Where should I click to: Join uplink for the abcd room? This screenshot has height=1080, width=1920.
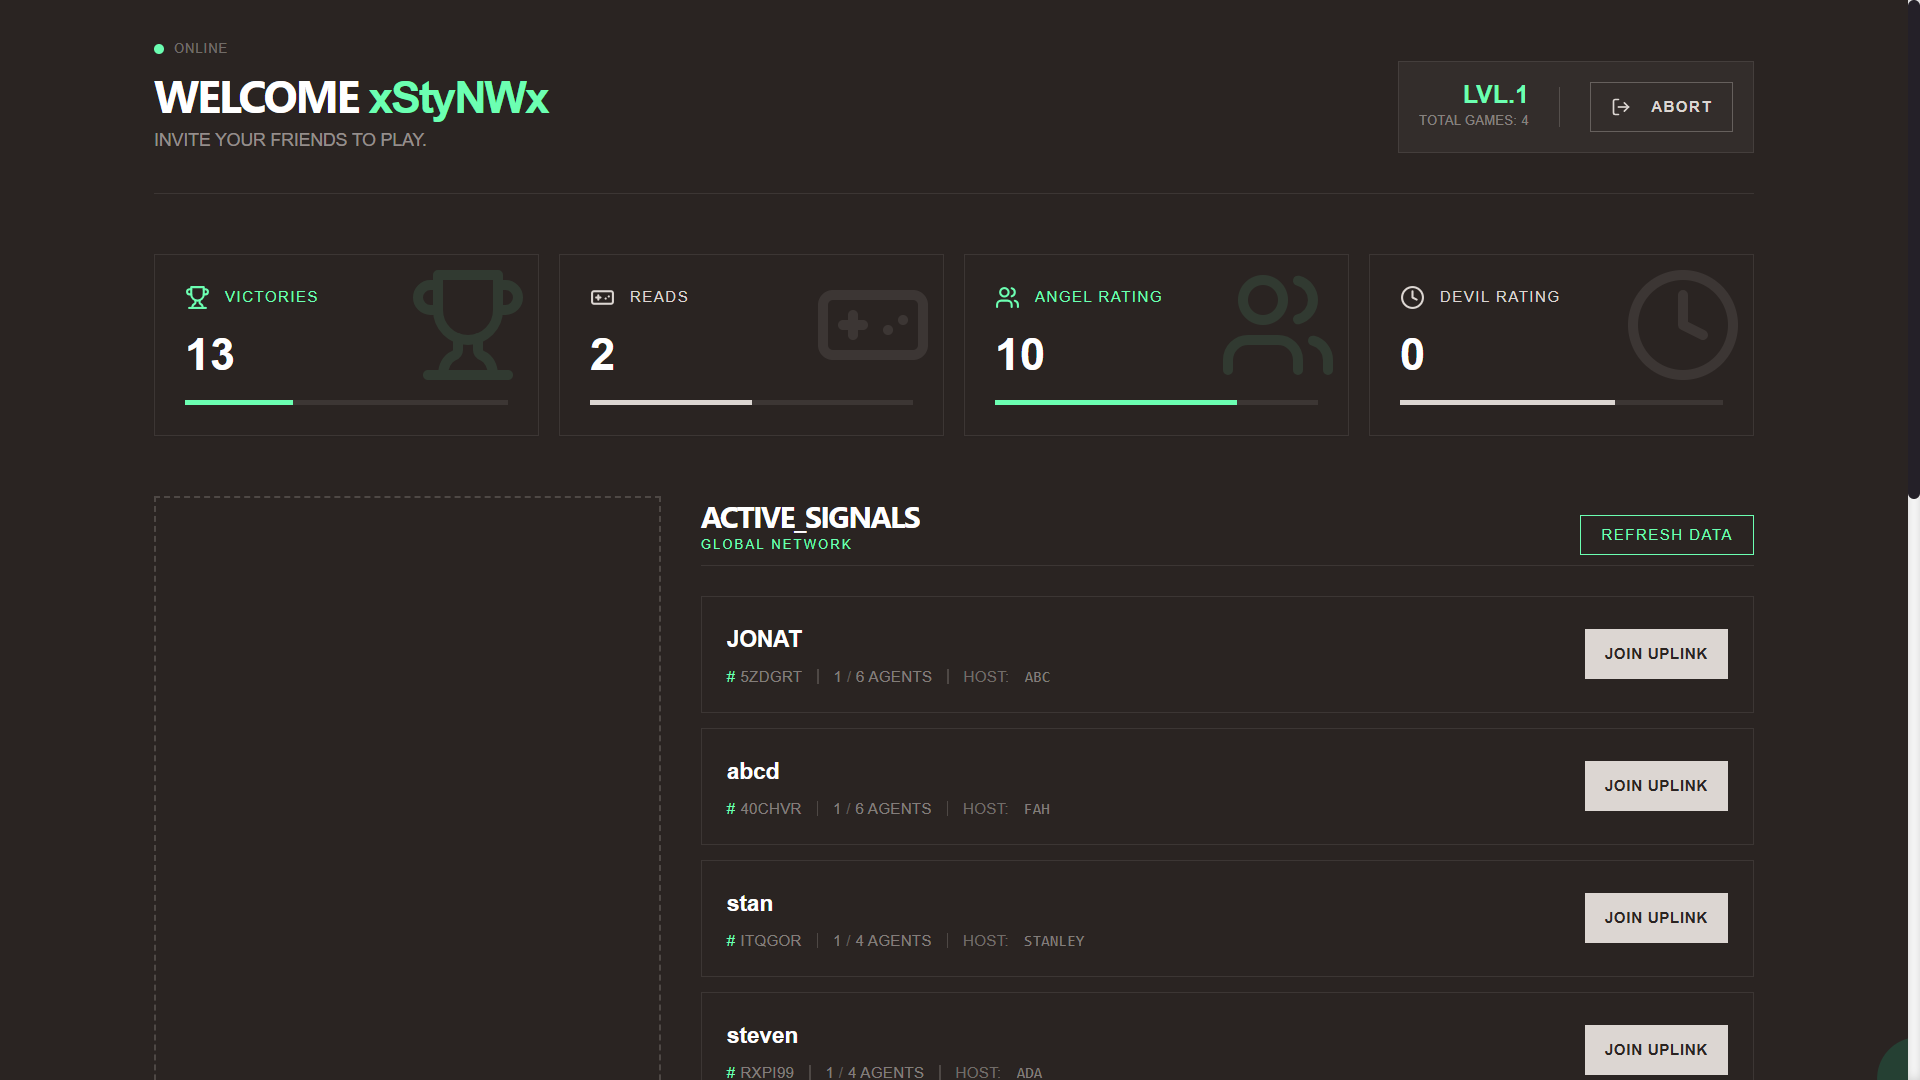coord(1655,786)
